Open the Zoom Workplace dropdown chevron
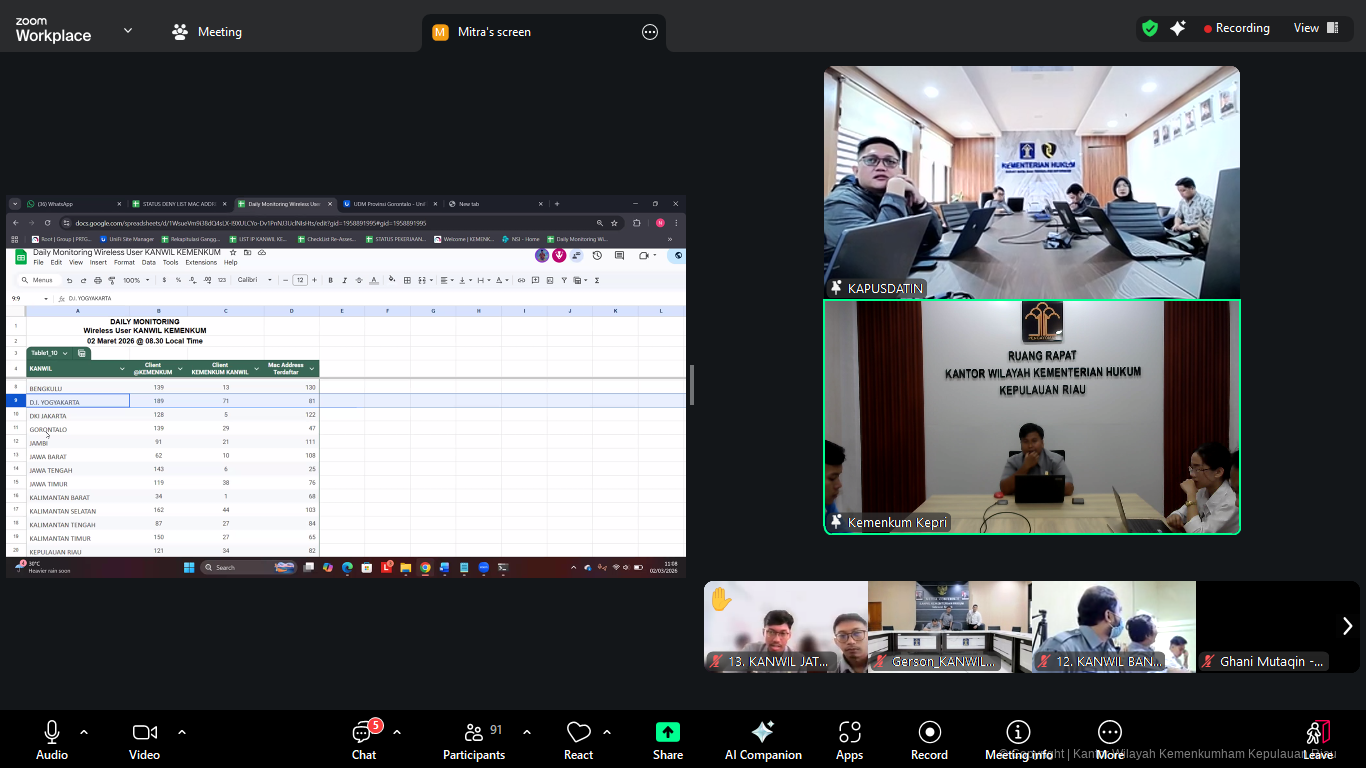This screenshot has height=768, width=1366. tap(128, 31)
